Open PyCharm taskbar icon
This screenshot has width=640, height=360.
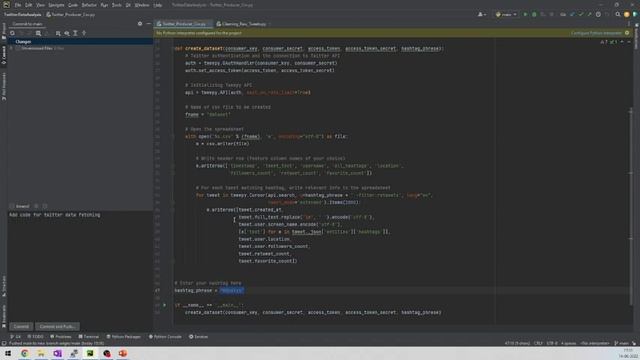(90, 353)
